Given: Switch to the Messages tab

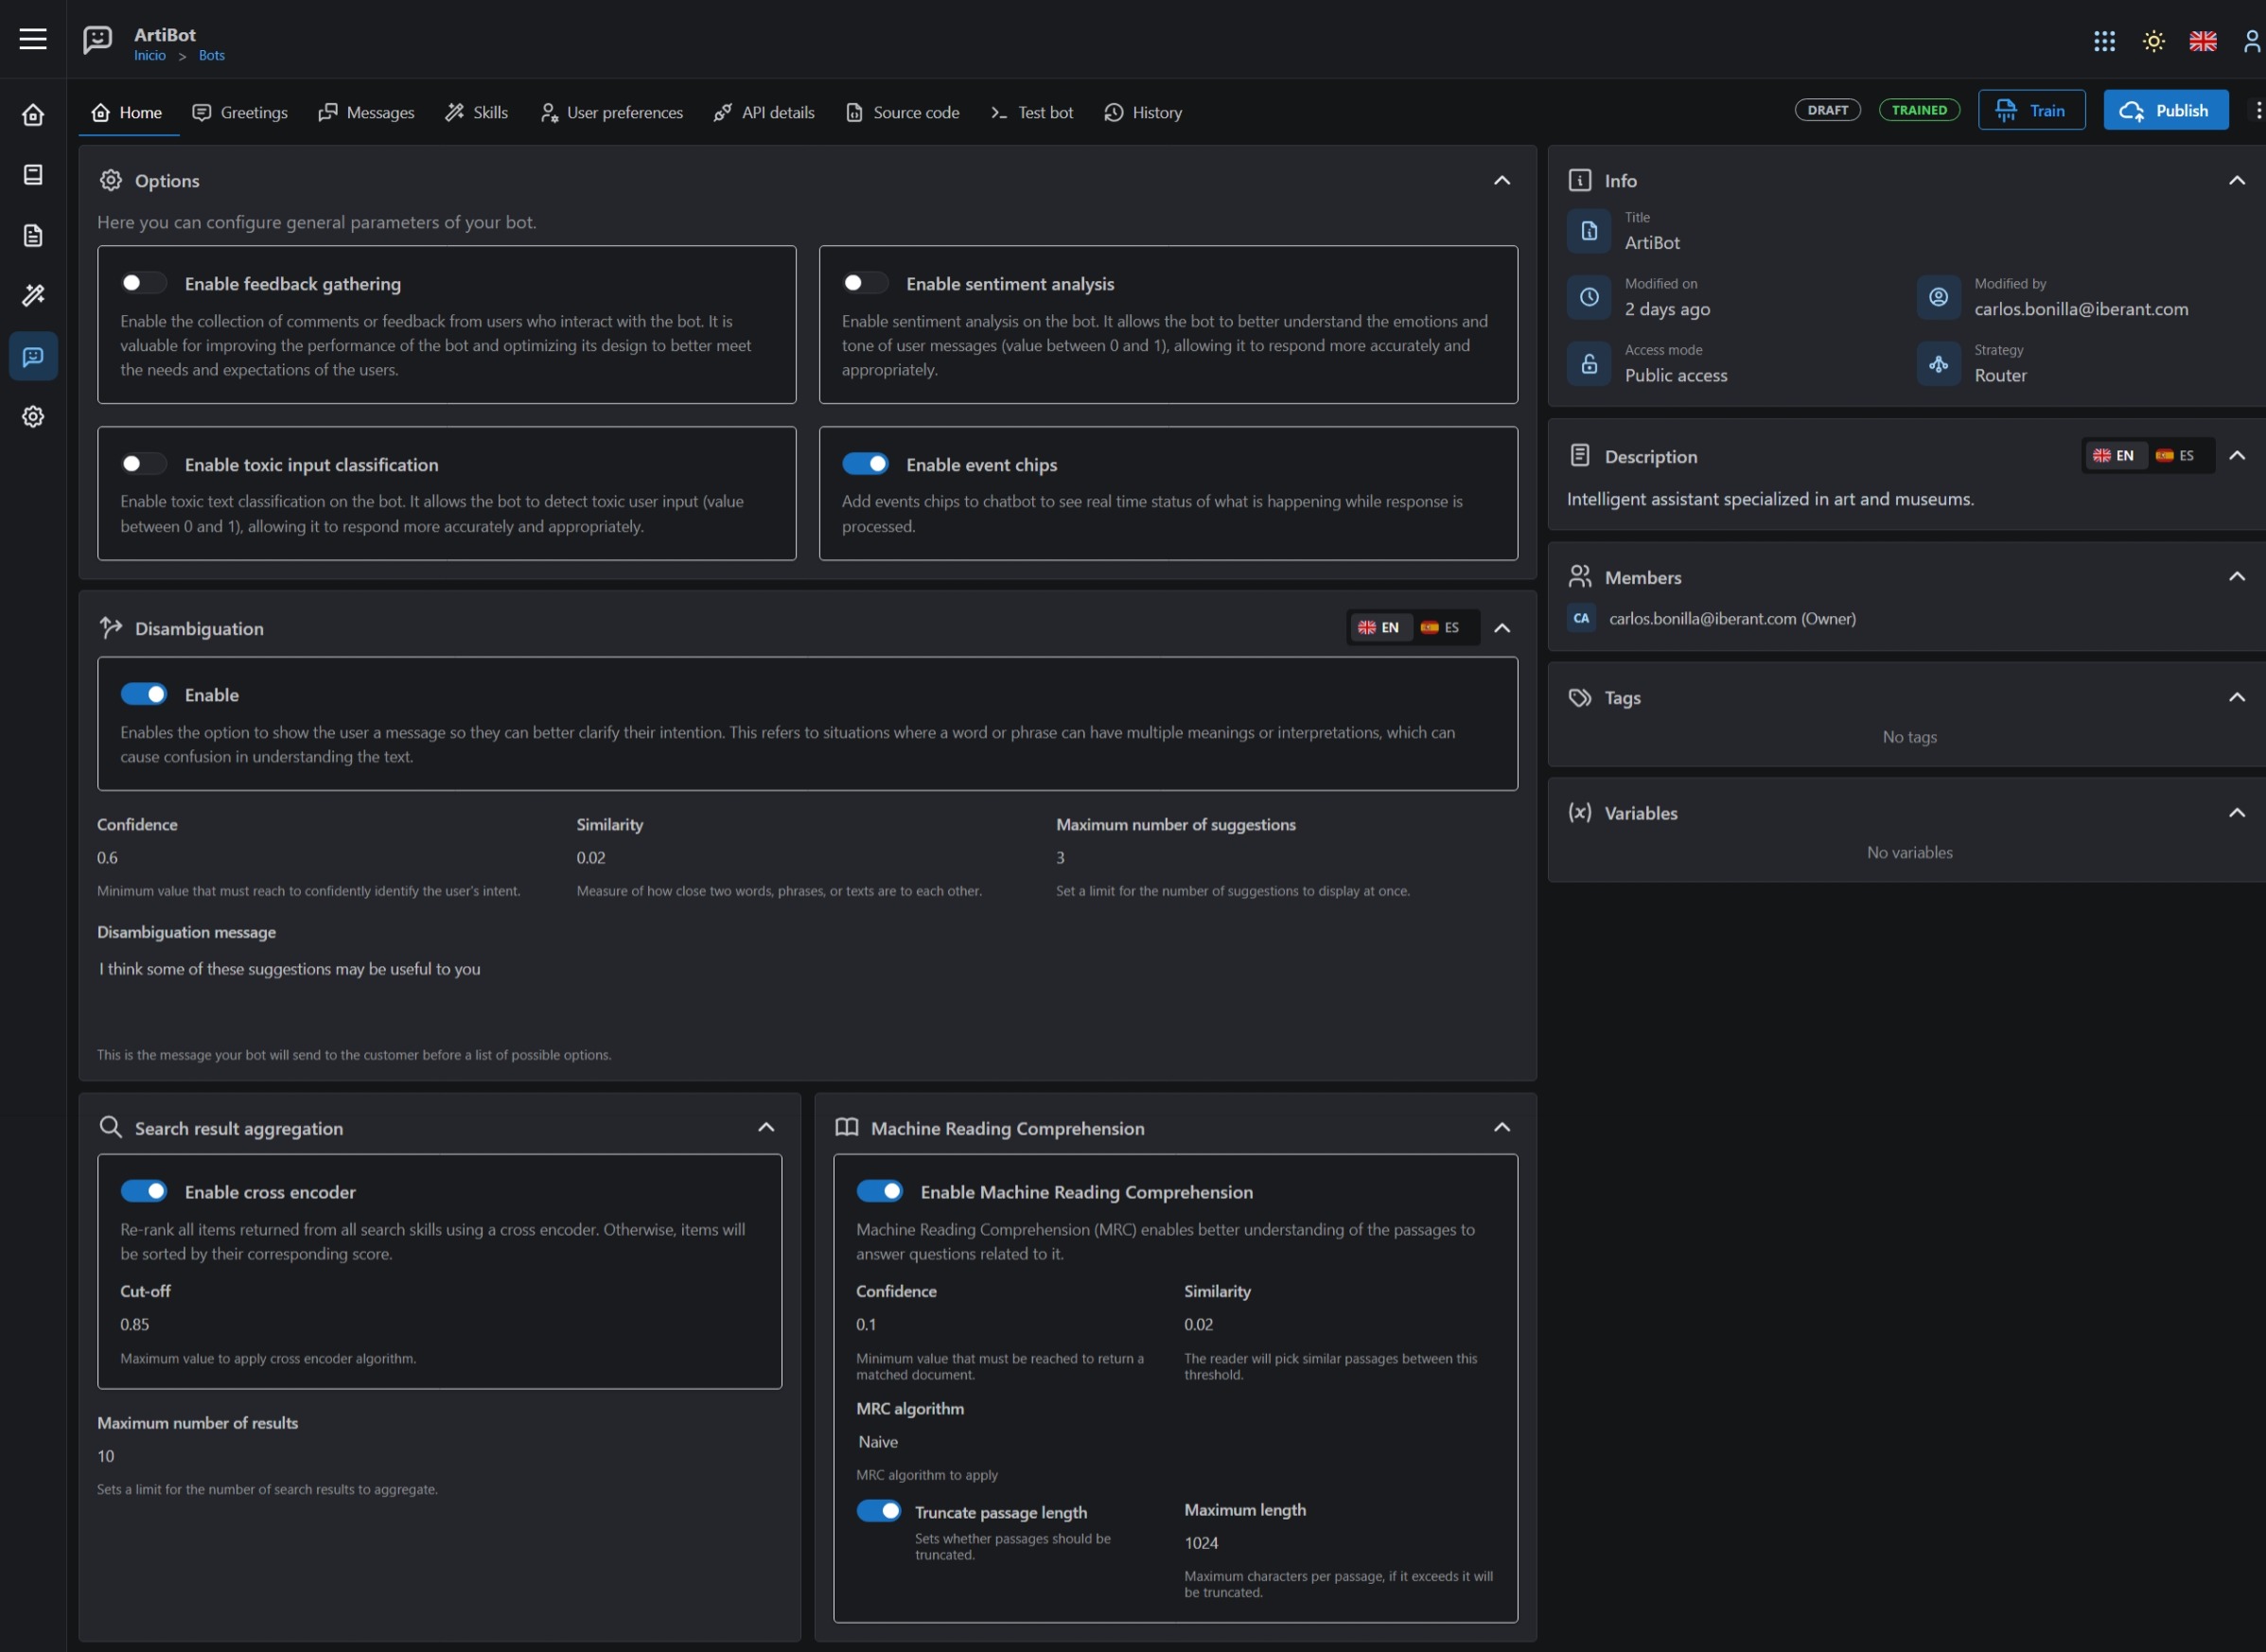Looking at the screenshot, I should click(x=366, y=112).
